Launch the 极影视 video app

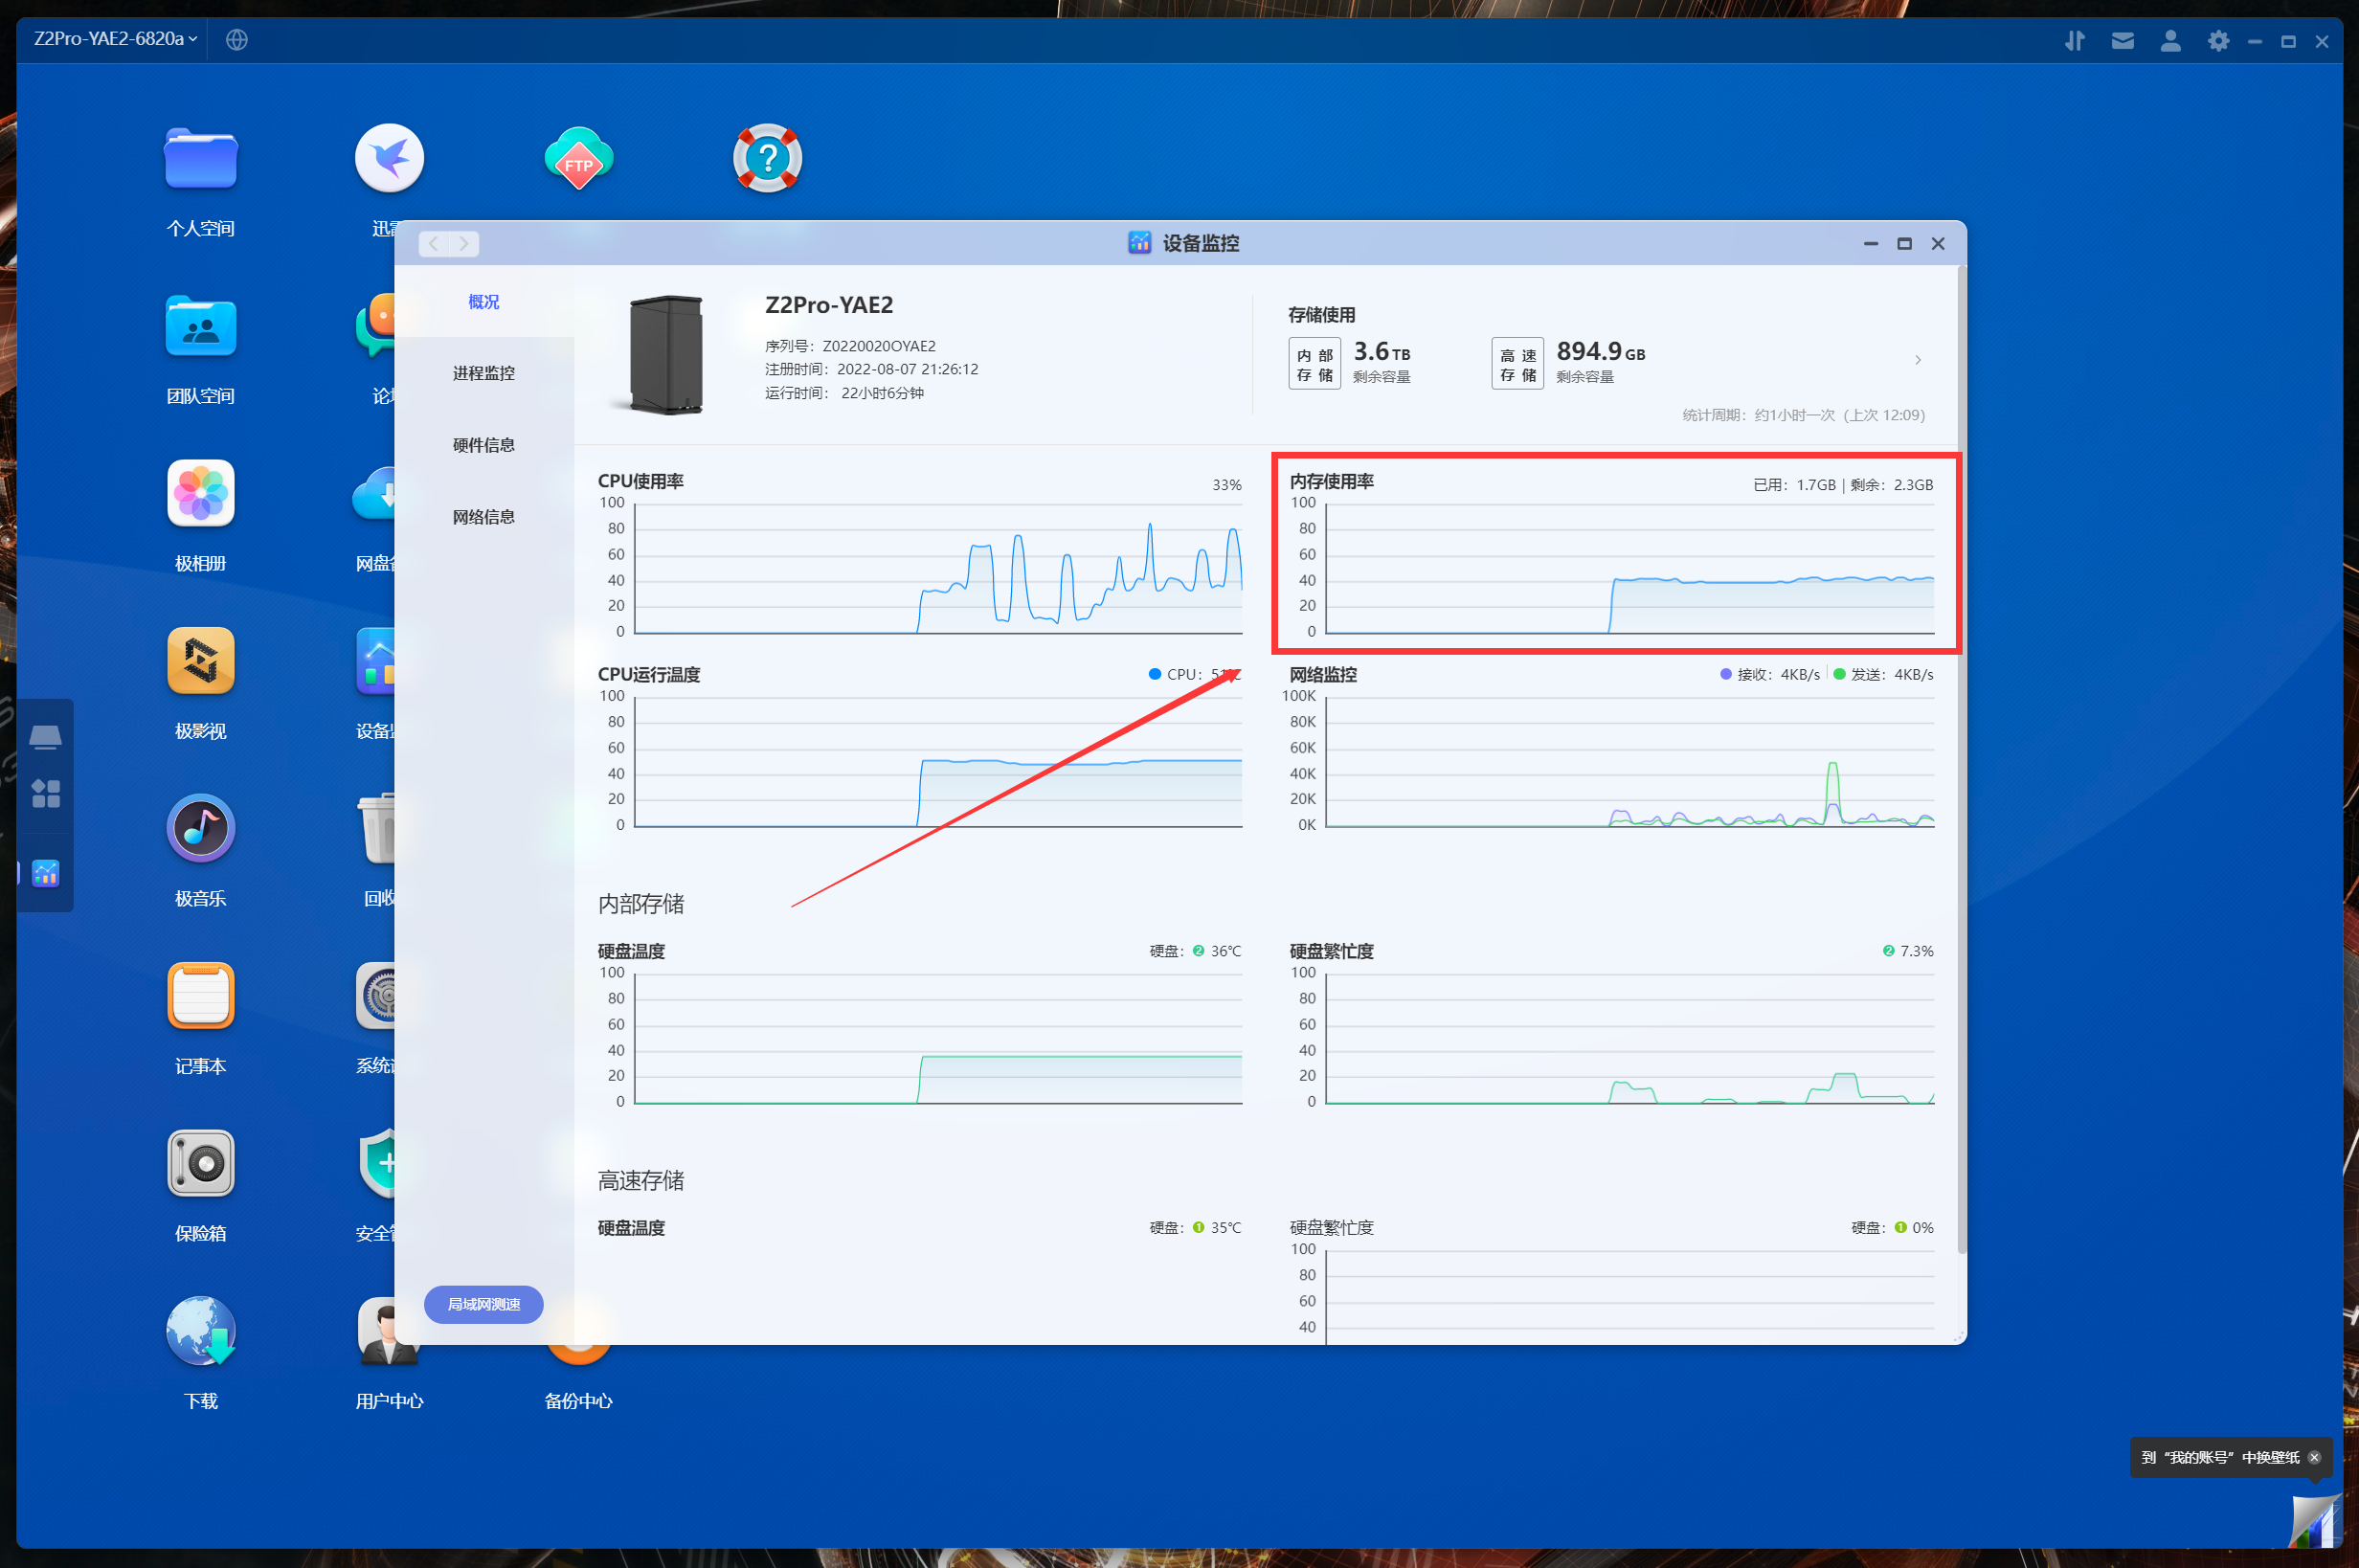click(200, 661)
